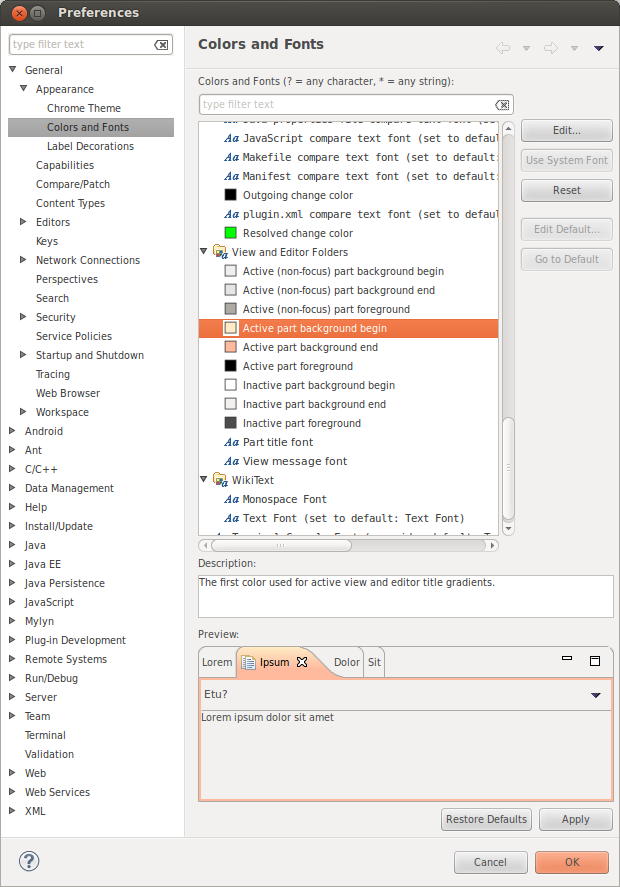Expand the Android preferences node
Image resolution: width=620 pixels, height=887 pixels.
[12, 430]
